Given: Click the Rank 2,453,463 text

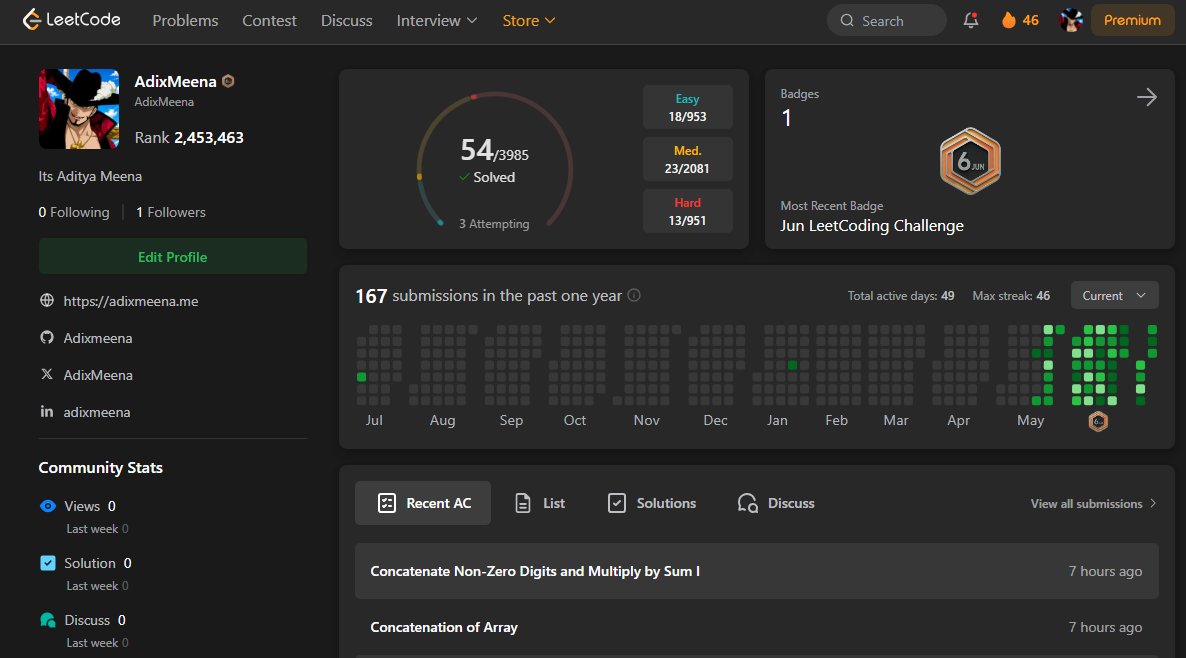Looking at the screenshot, I should 189,138.
